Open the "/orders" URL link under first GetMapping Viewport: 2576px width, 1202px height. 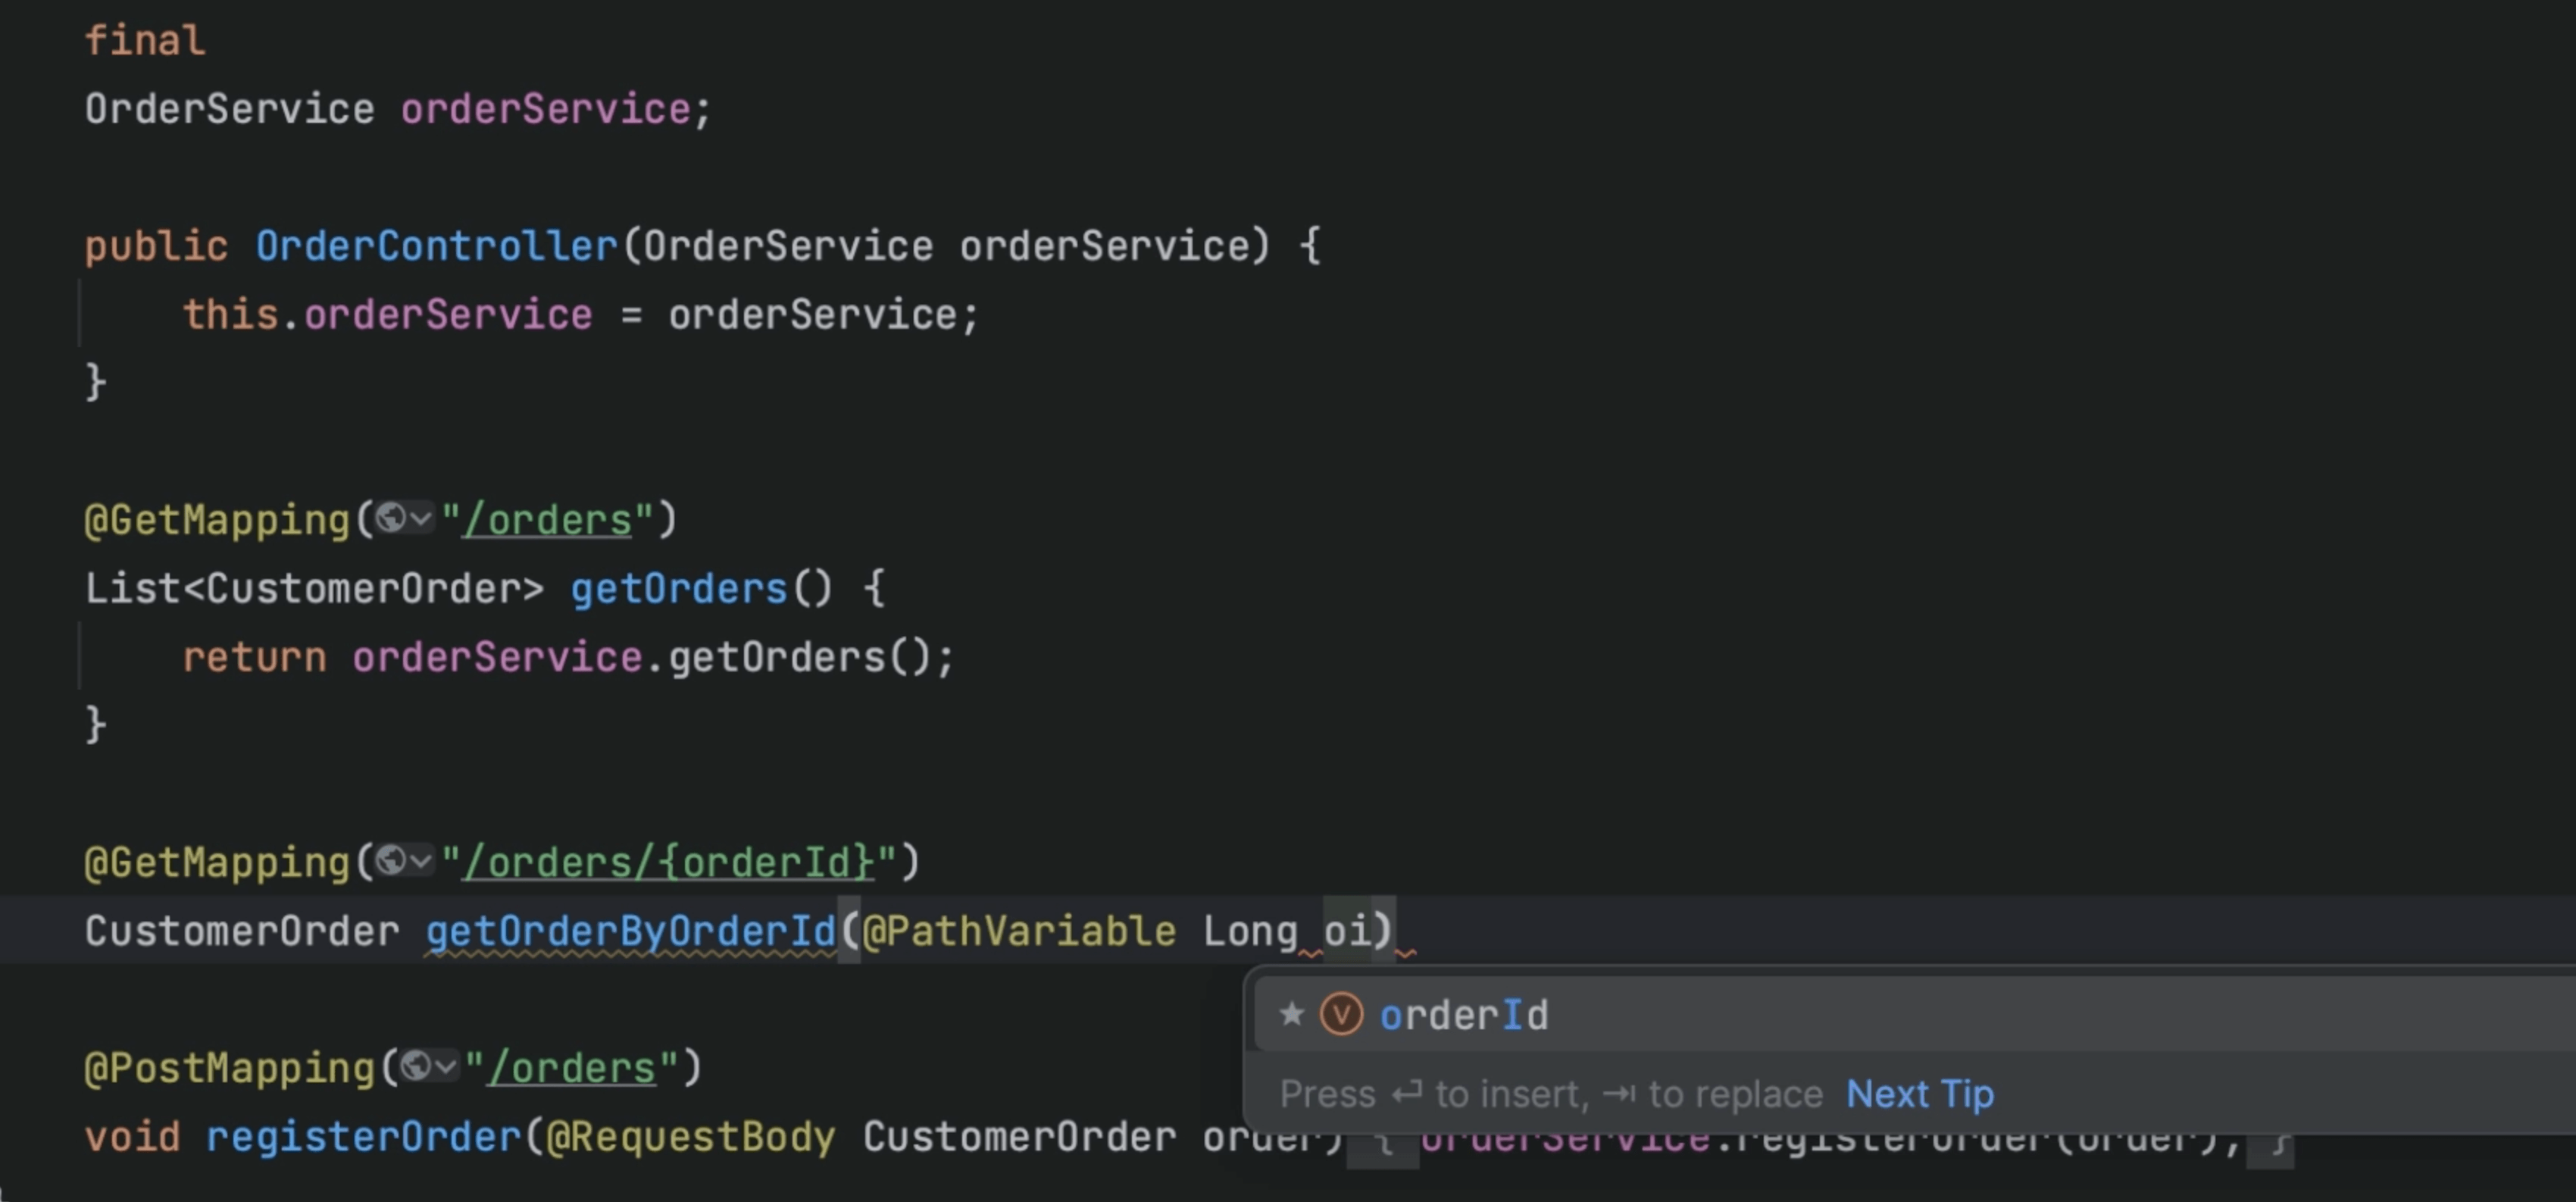547,520
